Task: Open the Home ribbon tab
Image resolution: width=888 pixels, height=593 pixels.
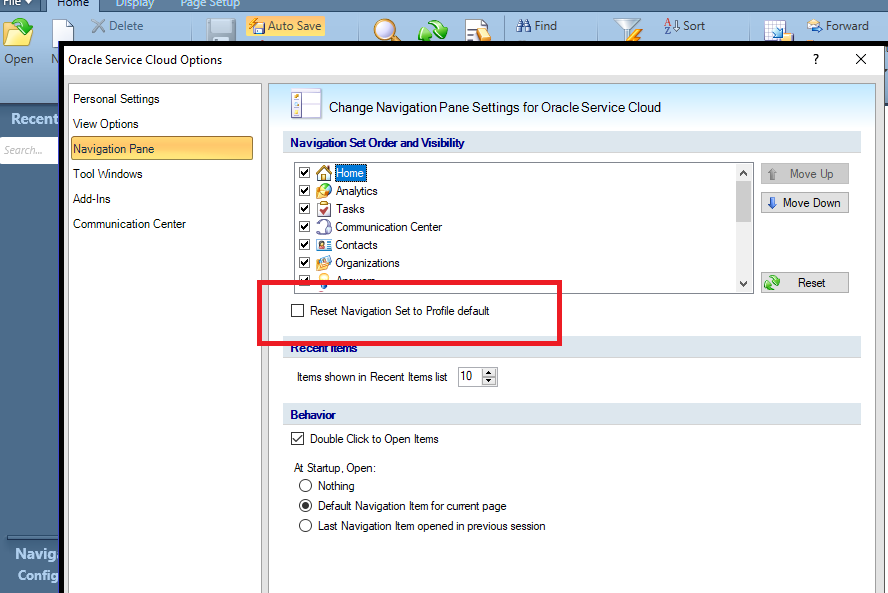Action: point(73,3)
